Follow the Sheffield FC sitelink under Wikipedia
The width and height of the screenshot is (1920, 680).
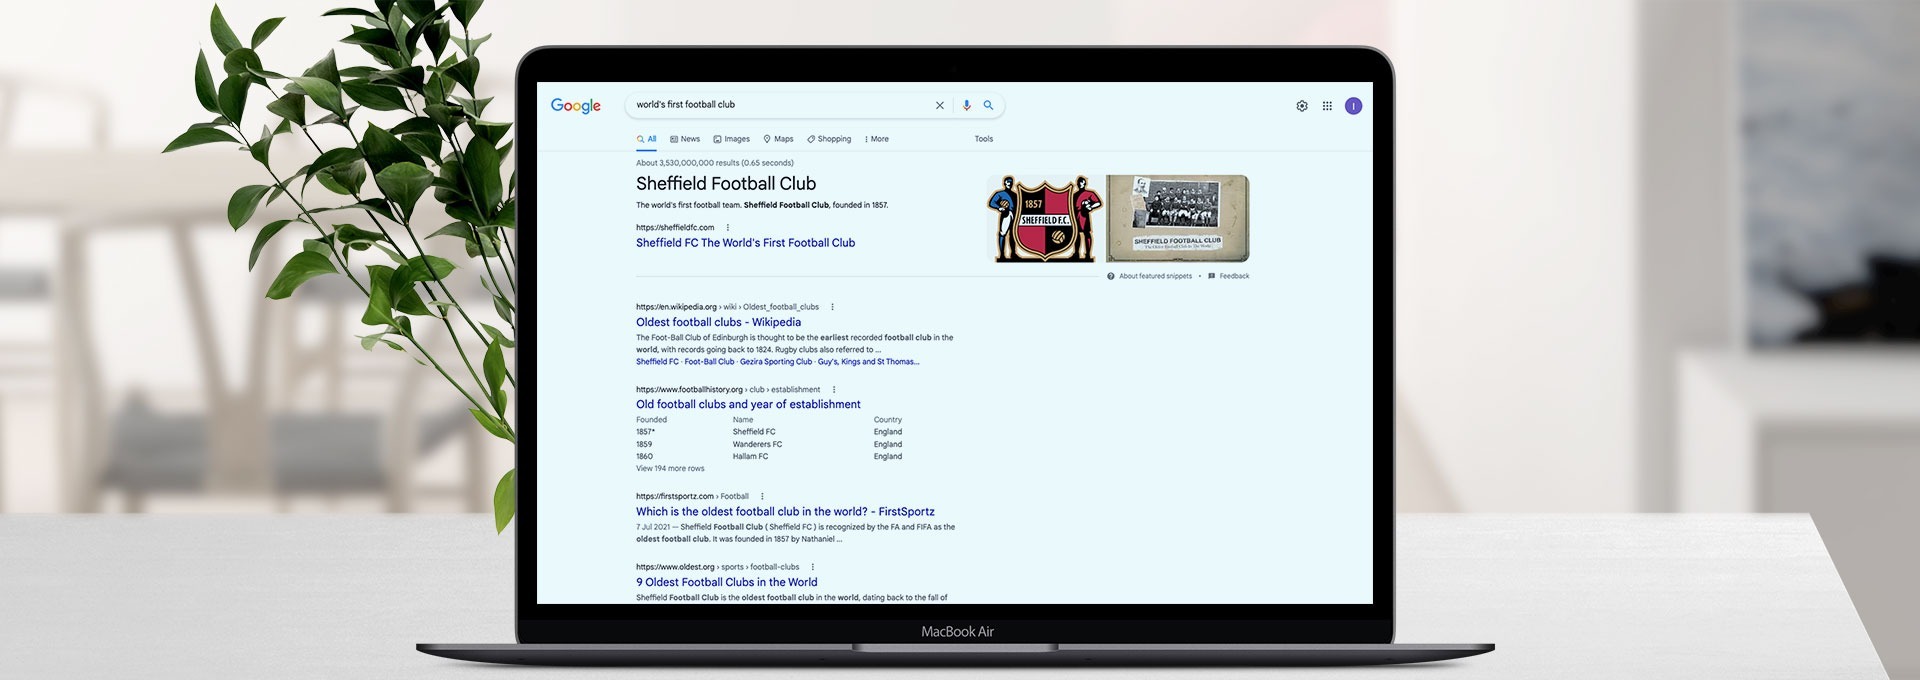(x=657, y=362)
